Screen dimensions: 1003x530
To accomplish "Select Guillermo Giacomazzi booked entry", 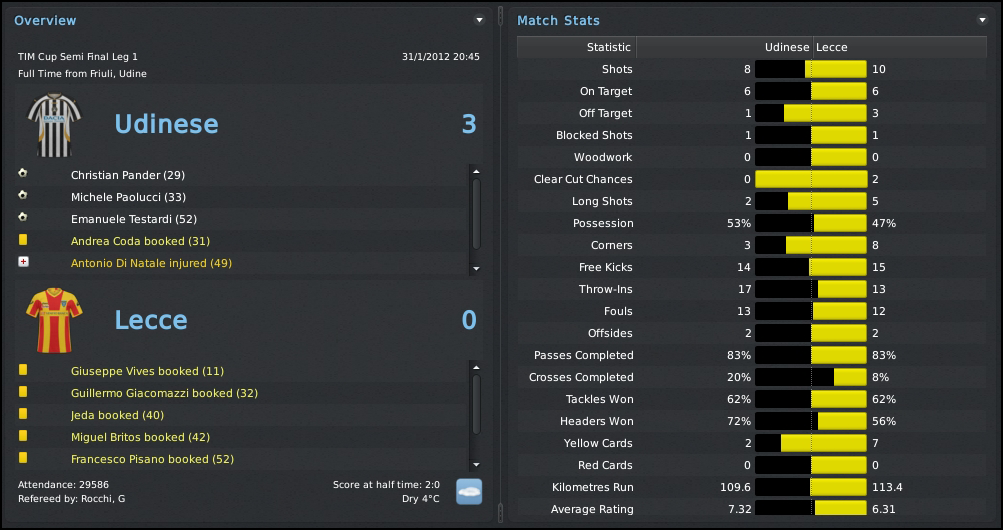I will coord(164,393).
